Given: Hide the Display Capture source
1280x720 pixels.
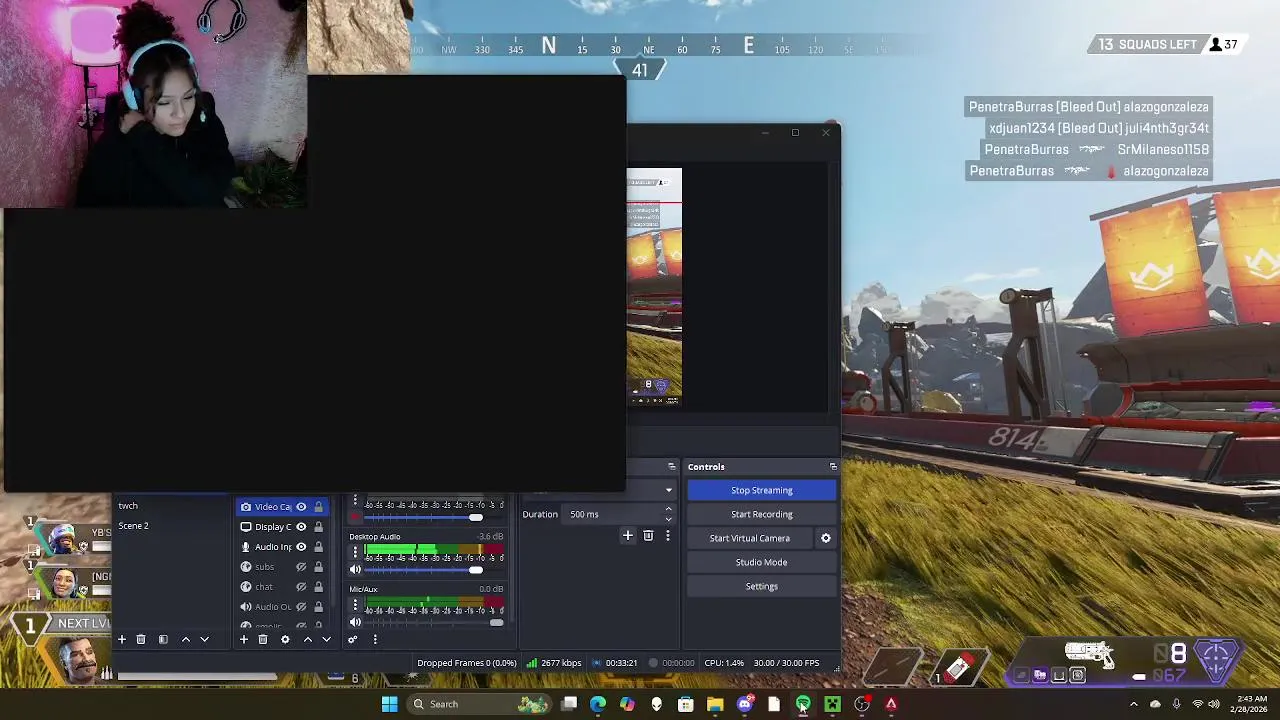Looking at the screenshot, I should click(x=301, y=527).
